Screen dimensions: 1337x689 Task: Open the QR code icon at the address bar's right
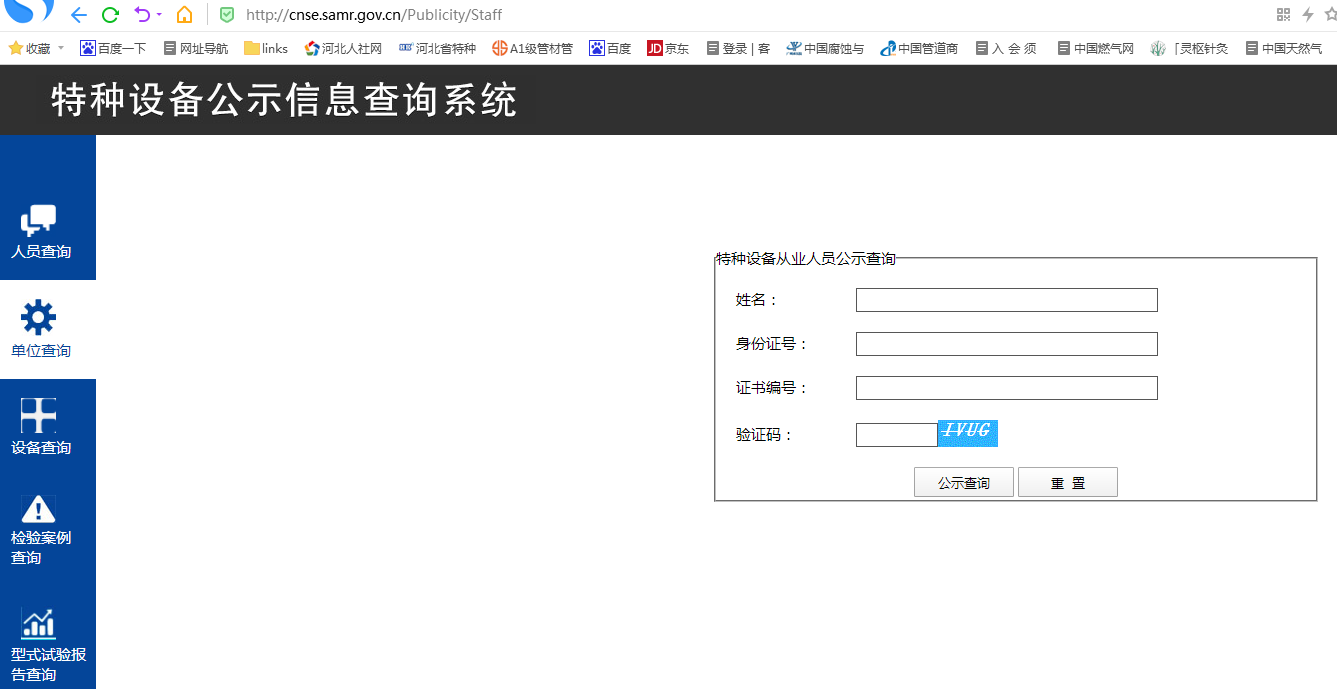point(1284,14)
